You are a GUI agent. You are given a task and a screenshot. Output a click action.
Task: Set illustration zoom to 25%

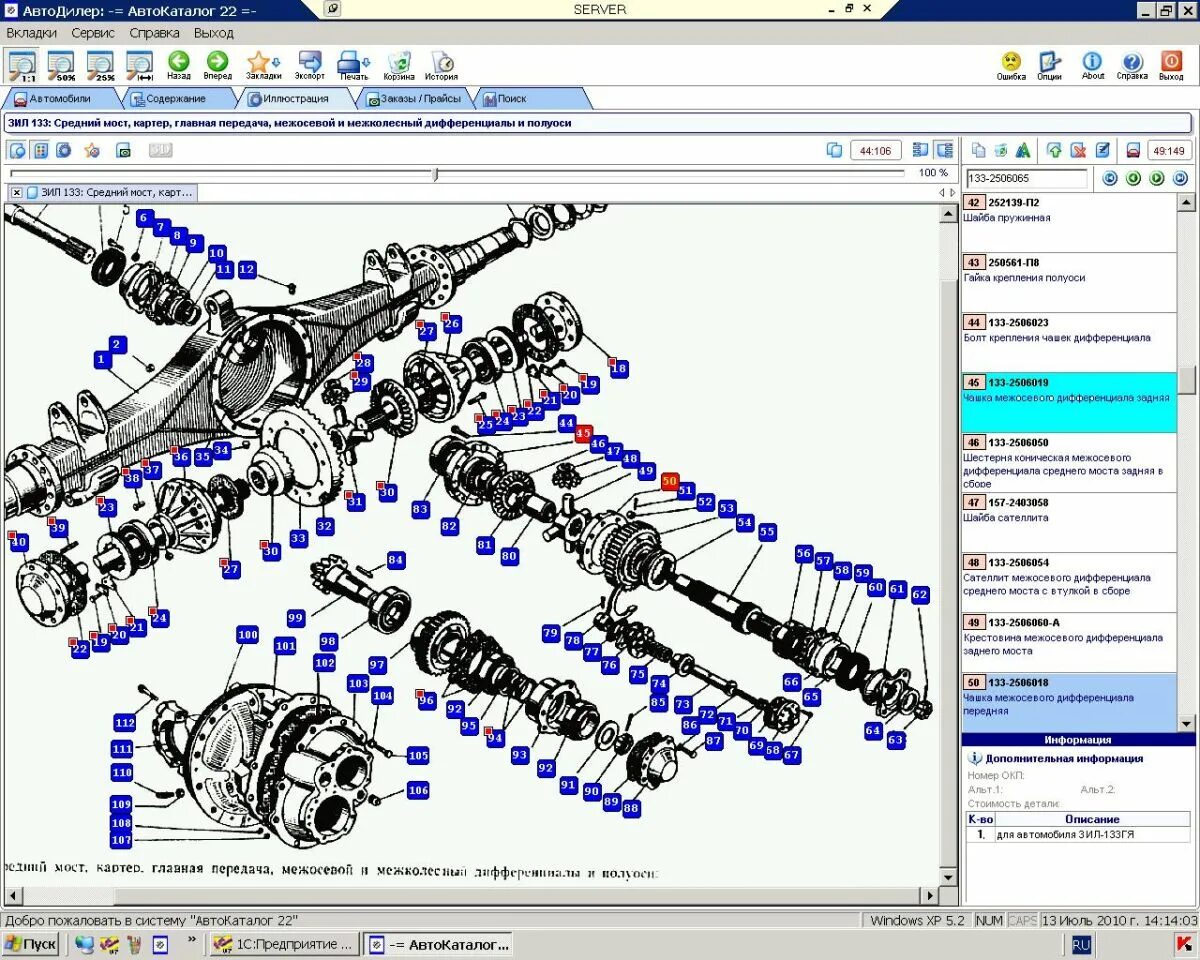pos(101,65)
